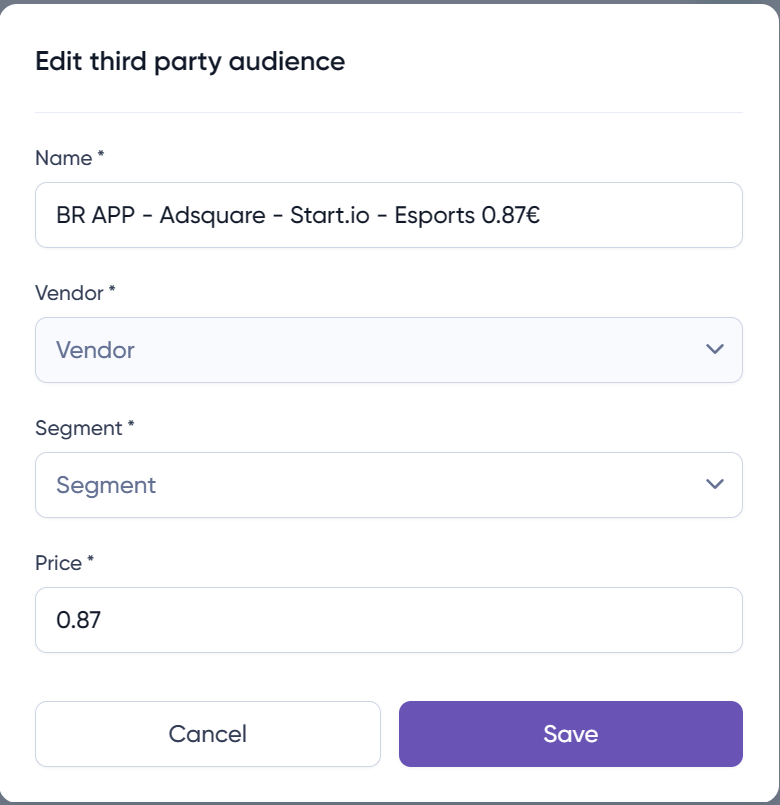Click the 'Vendor' placeholder text

96,350
